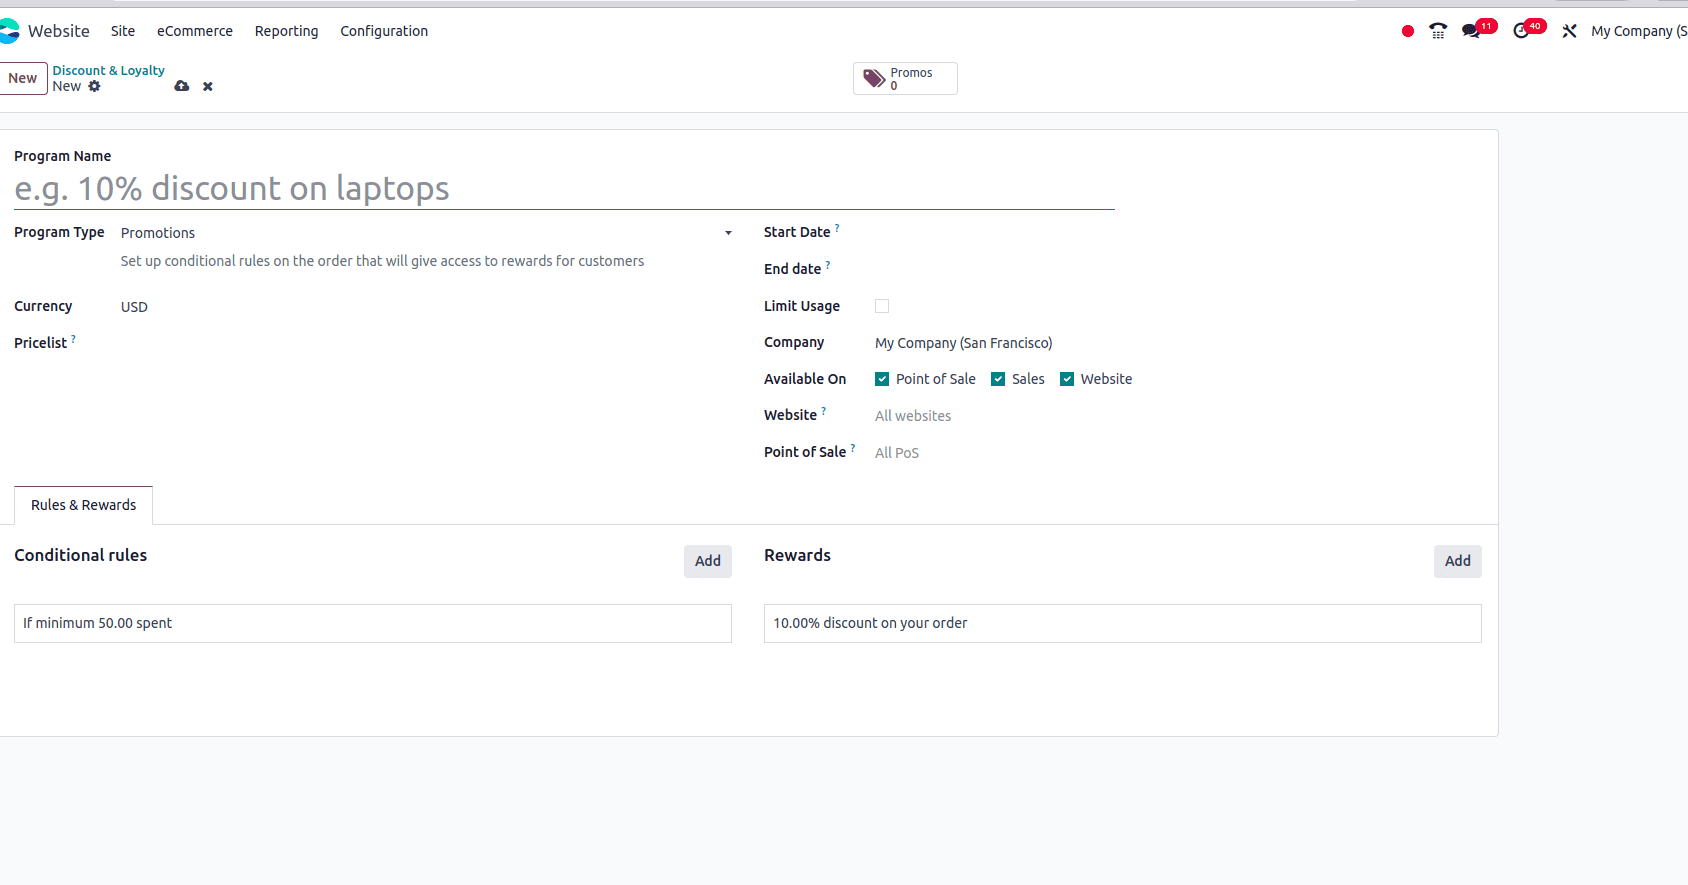Click the Program Name input field
Image resolution: width=1688 pixels, height=885 pixels.
point(564,188)
